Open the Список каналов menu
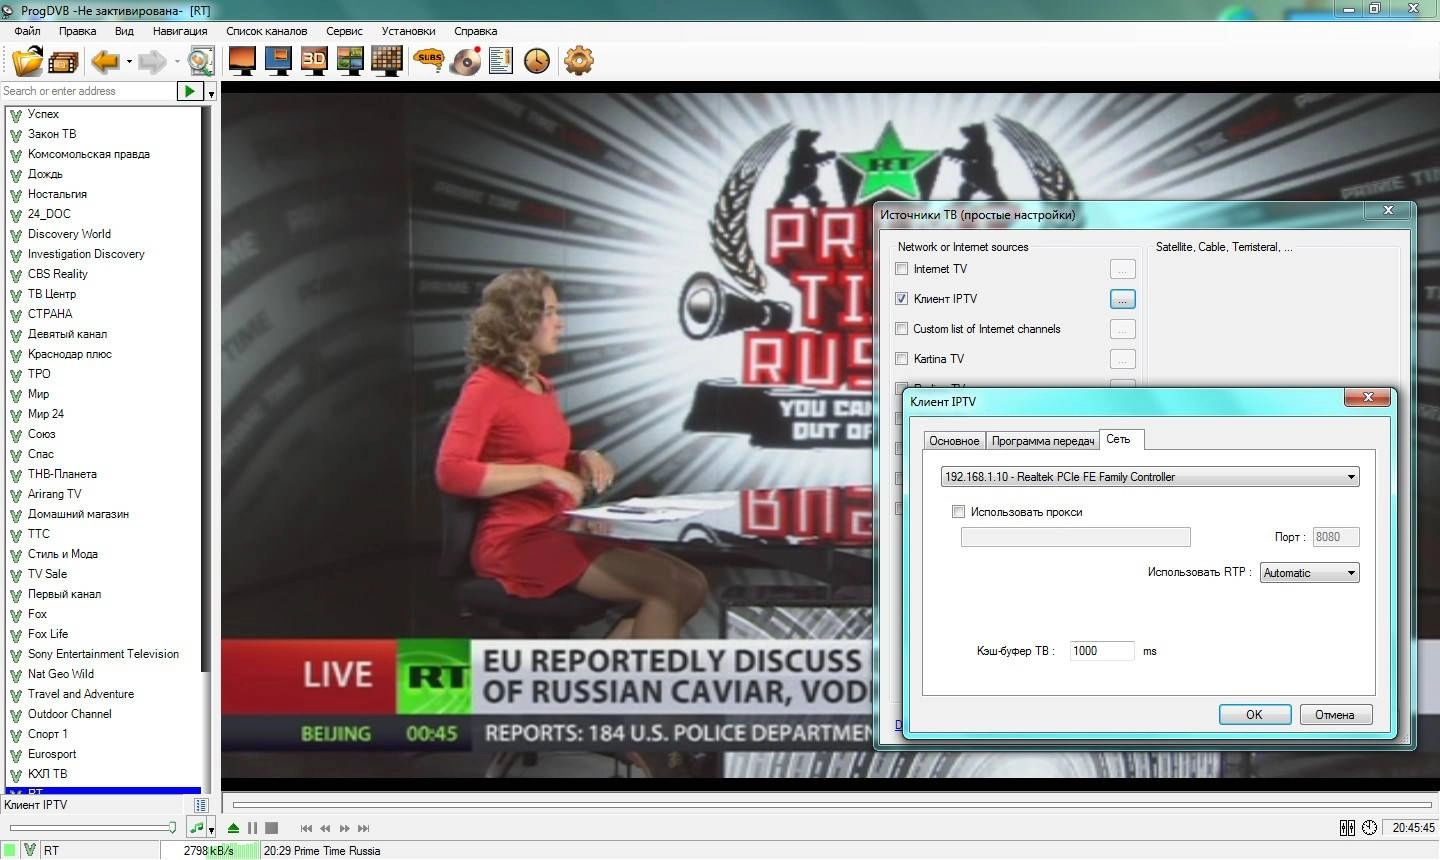 (266, 31)
